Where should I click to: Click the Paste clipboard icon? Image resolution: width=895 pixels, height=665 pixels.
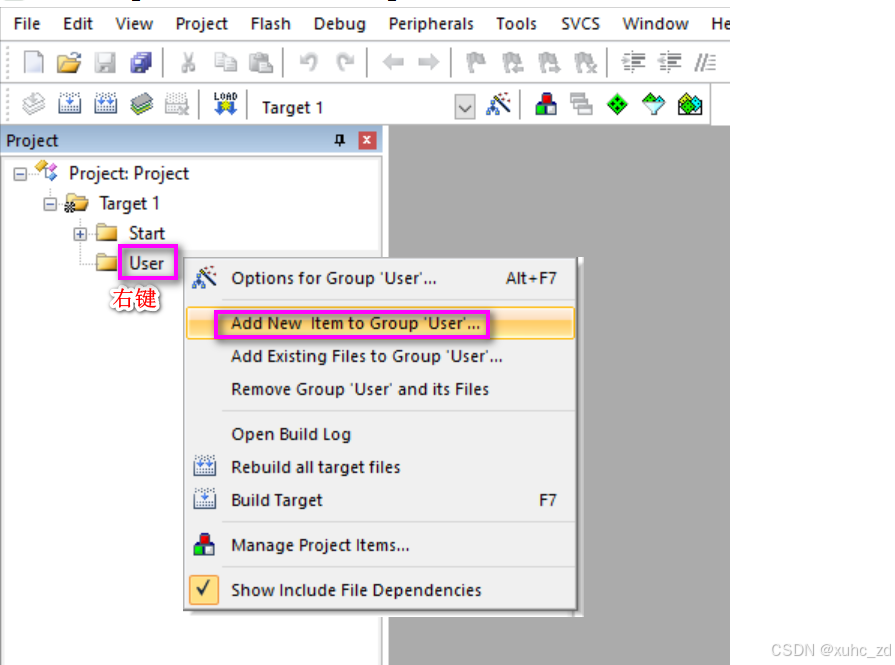click(x=261, y=62)
